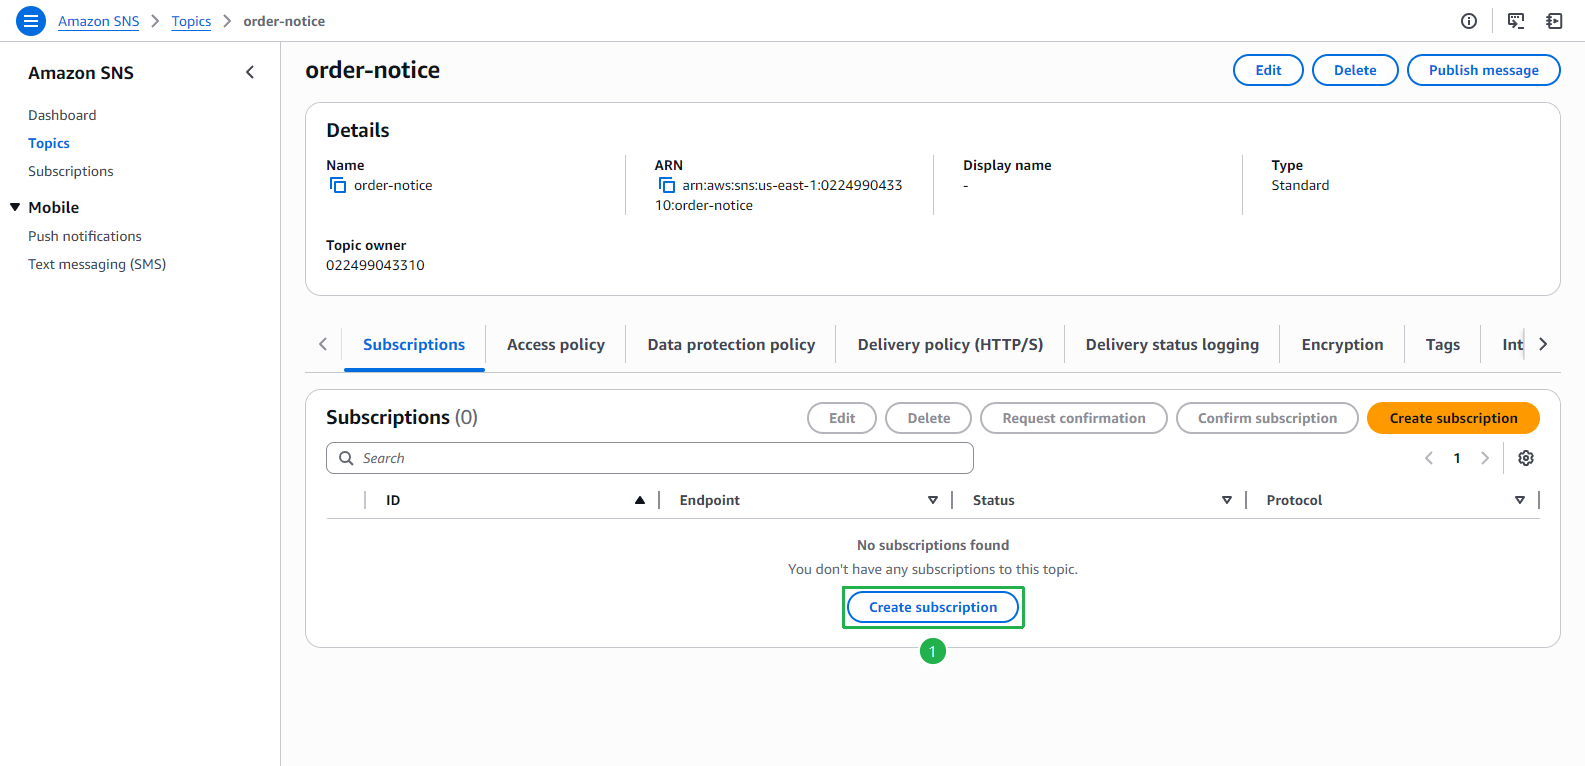Click the Request confirmation button
The width and height of the screenshot is (1585, 766).
[1074, 418]
